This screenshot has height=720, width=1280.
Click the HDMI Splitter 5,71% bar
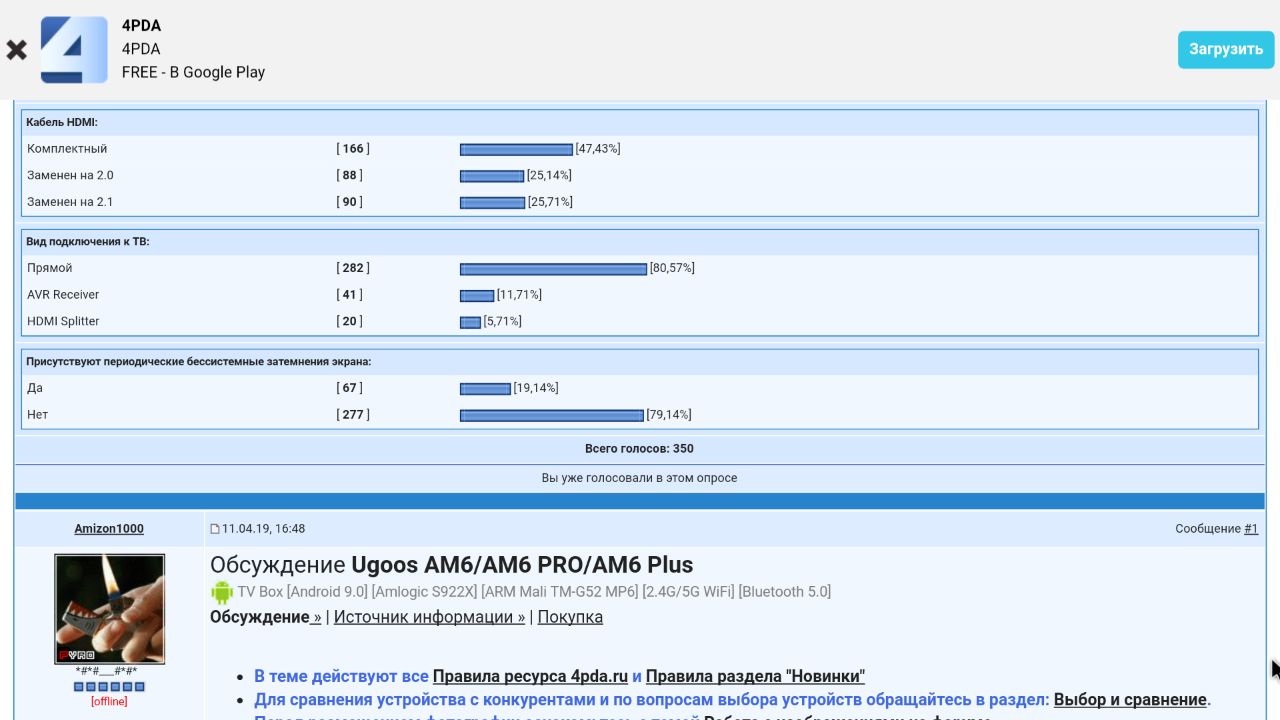point(470,322)
